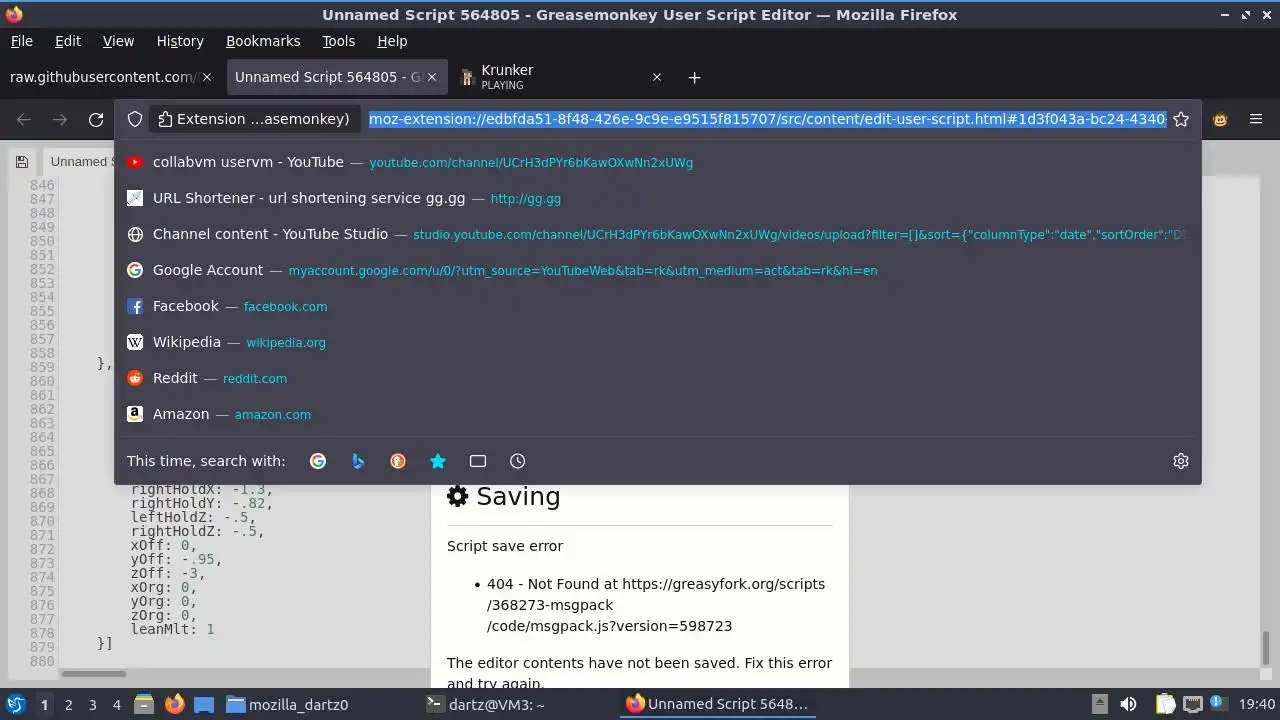
Task: Click the editor horizontal scrollbar thumb
Action: (x=94, y=674)
